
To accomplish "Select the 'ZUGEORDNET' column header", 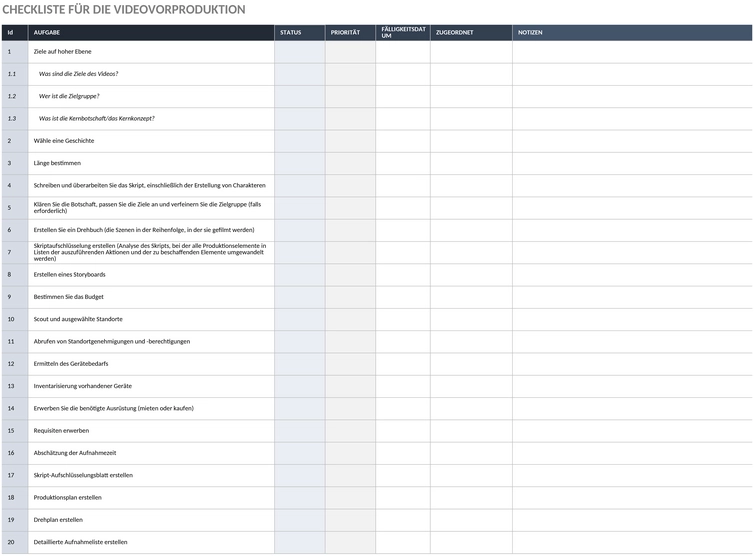I will point(471,33).
